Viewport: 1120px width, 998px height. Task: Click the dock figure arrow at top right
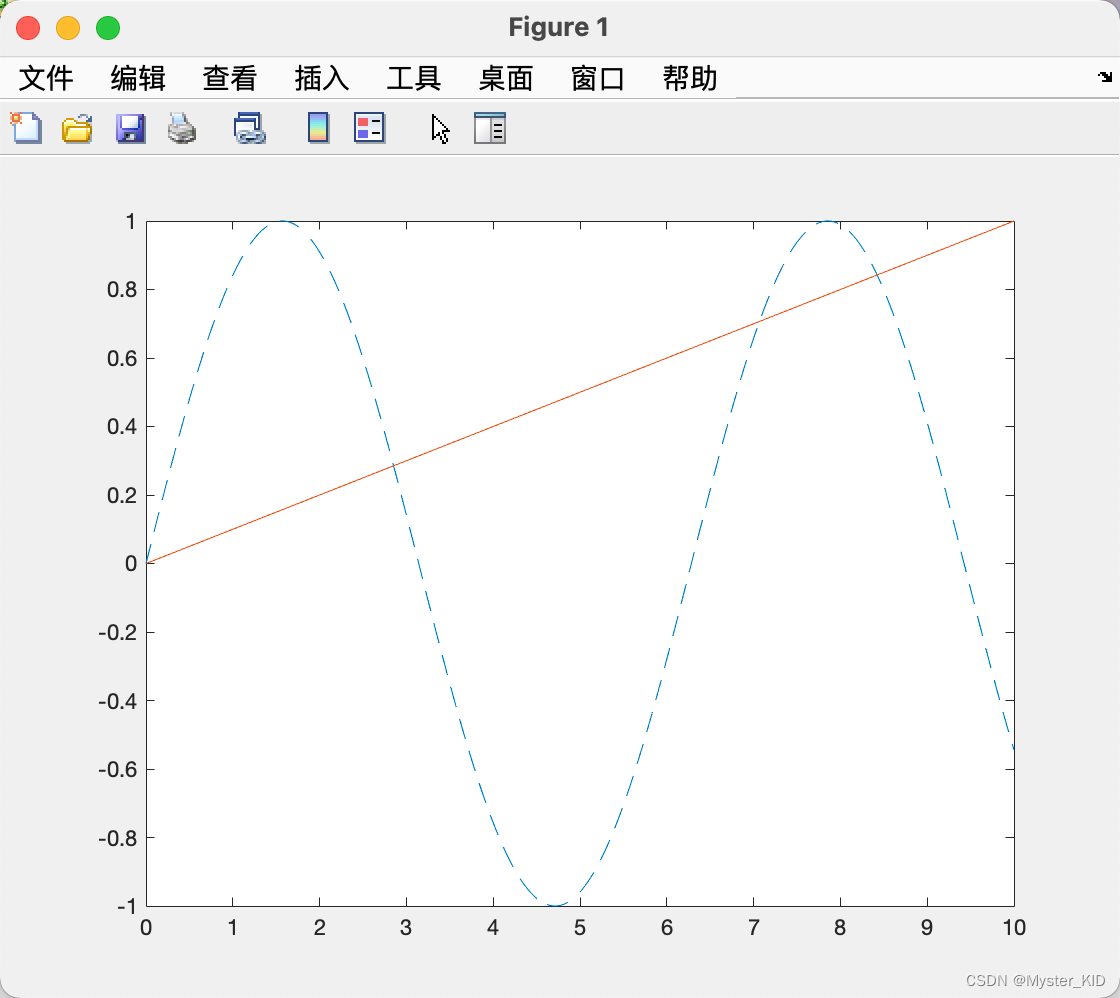[x=1104, y=77]
